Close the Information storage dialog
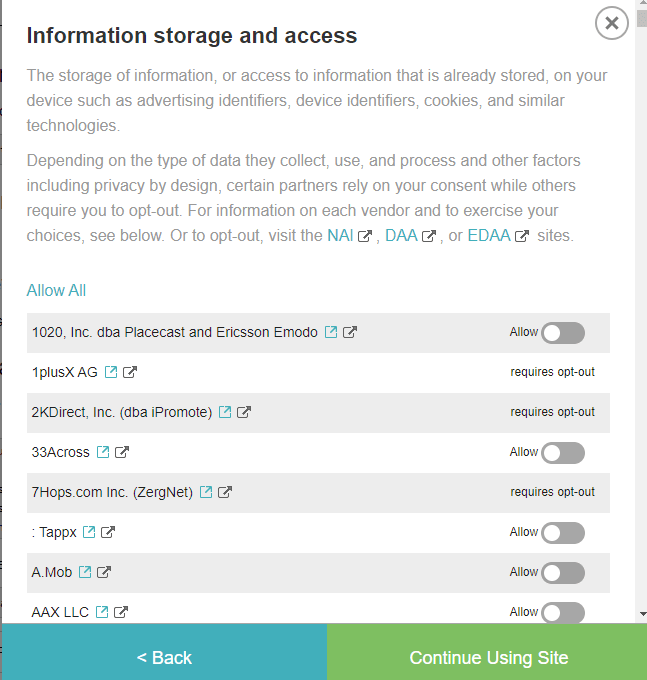 coord(611,23)
